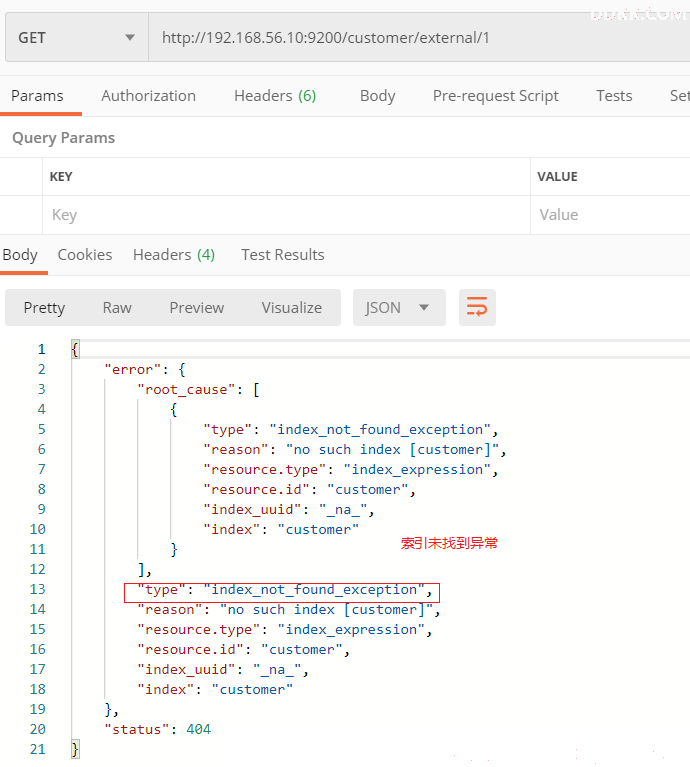Switch response view to Raw

click(x=117, y=308)
